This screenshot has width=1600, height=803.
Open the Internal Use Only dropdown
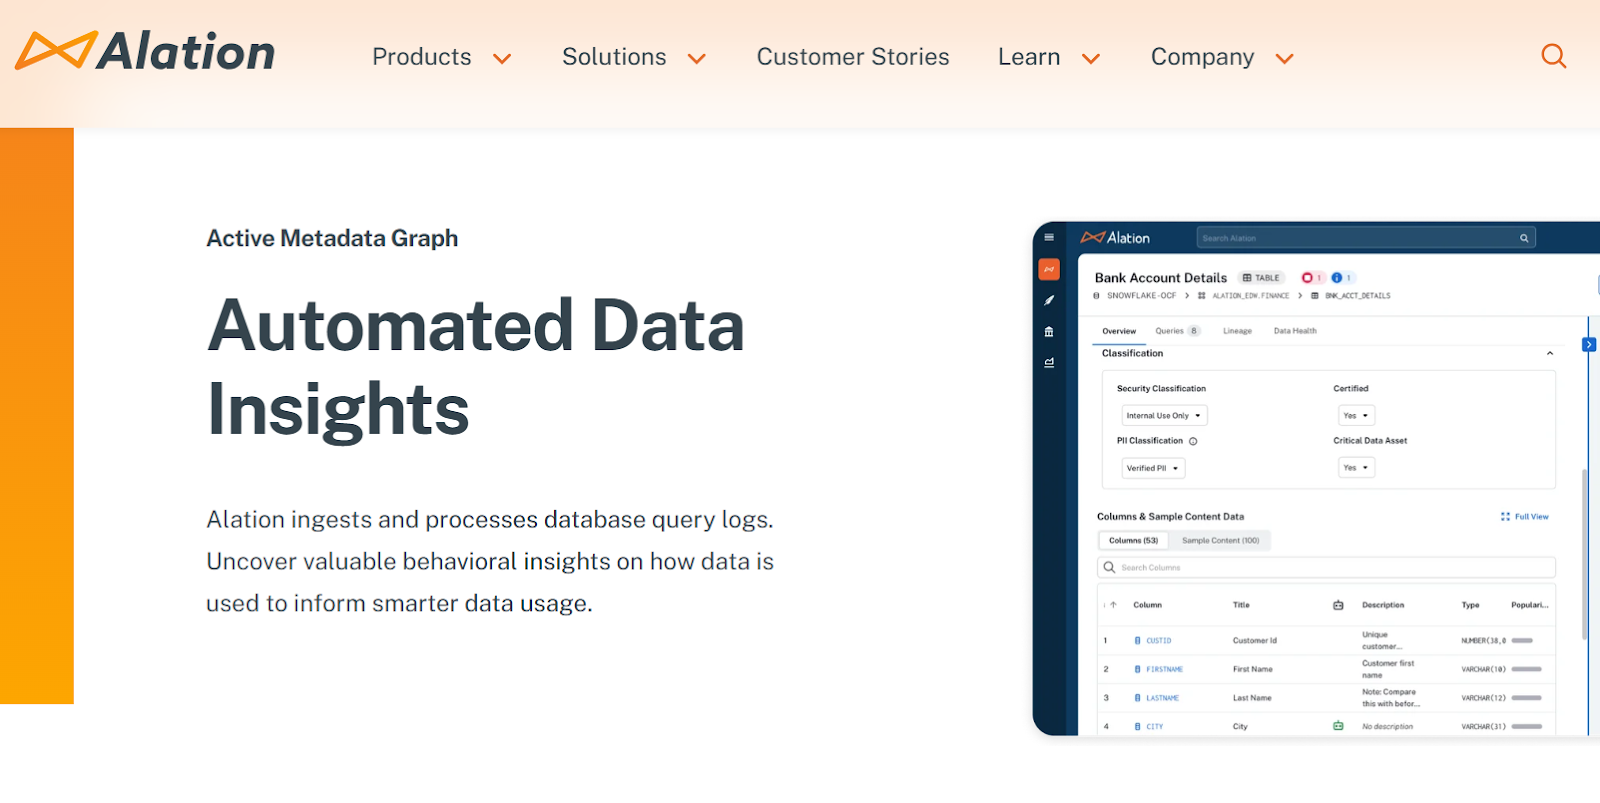(1164, 416)
